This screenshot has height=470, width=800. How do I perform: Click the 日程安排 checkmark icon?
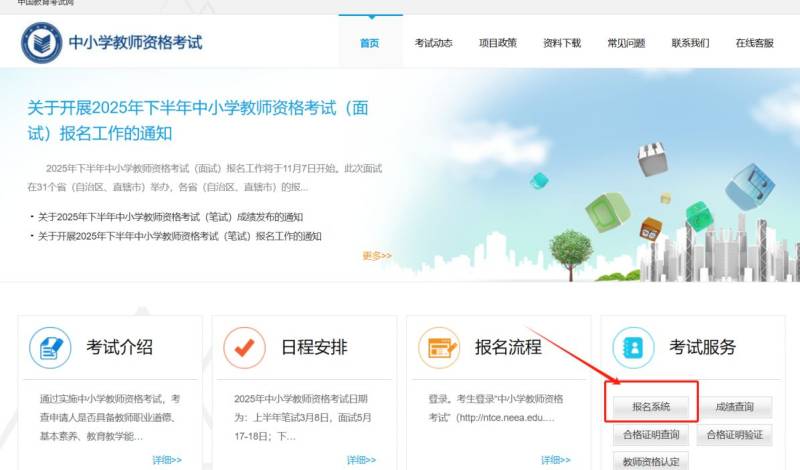pyautogui.click(x=244, y=347)
